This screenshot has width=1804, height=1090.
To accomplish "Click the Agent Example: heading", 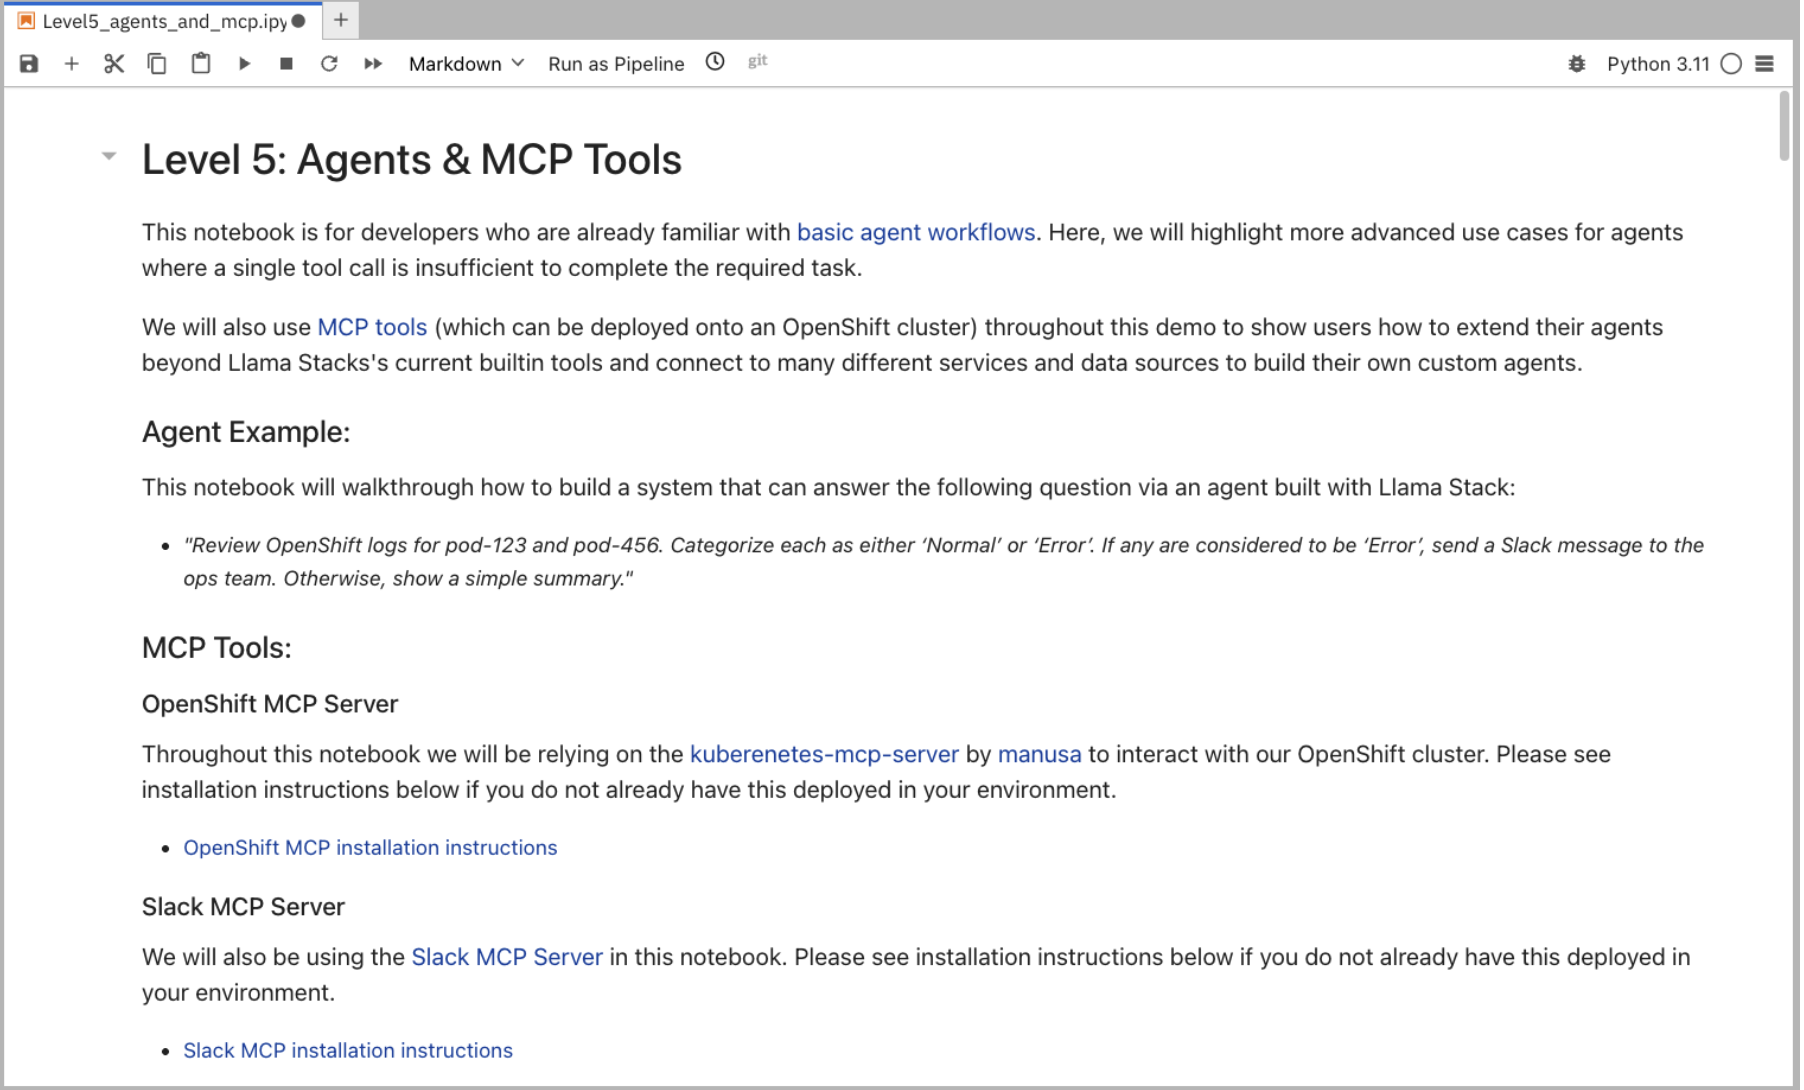I will coord(246,432).
